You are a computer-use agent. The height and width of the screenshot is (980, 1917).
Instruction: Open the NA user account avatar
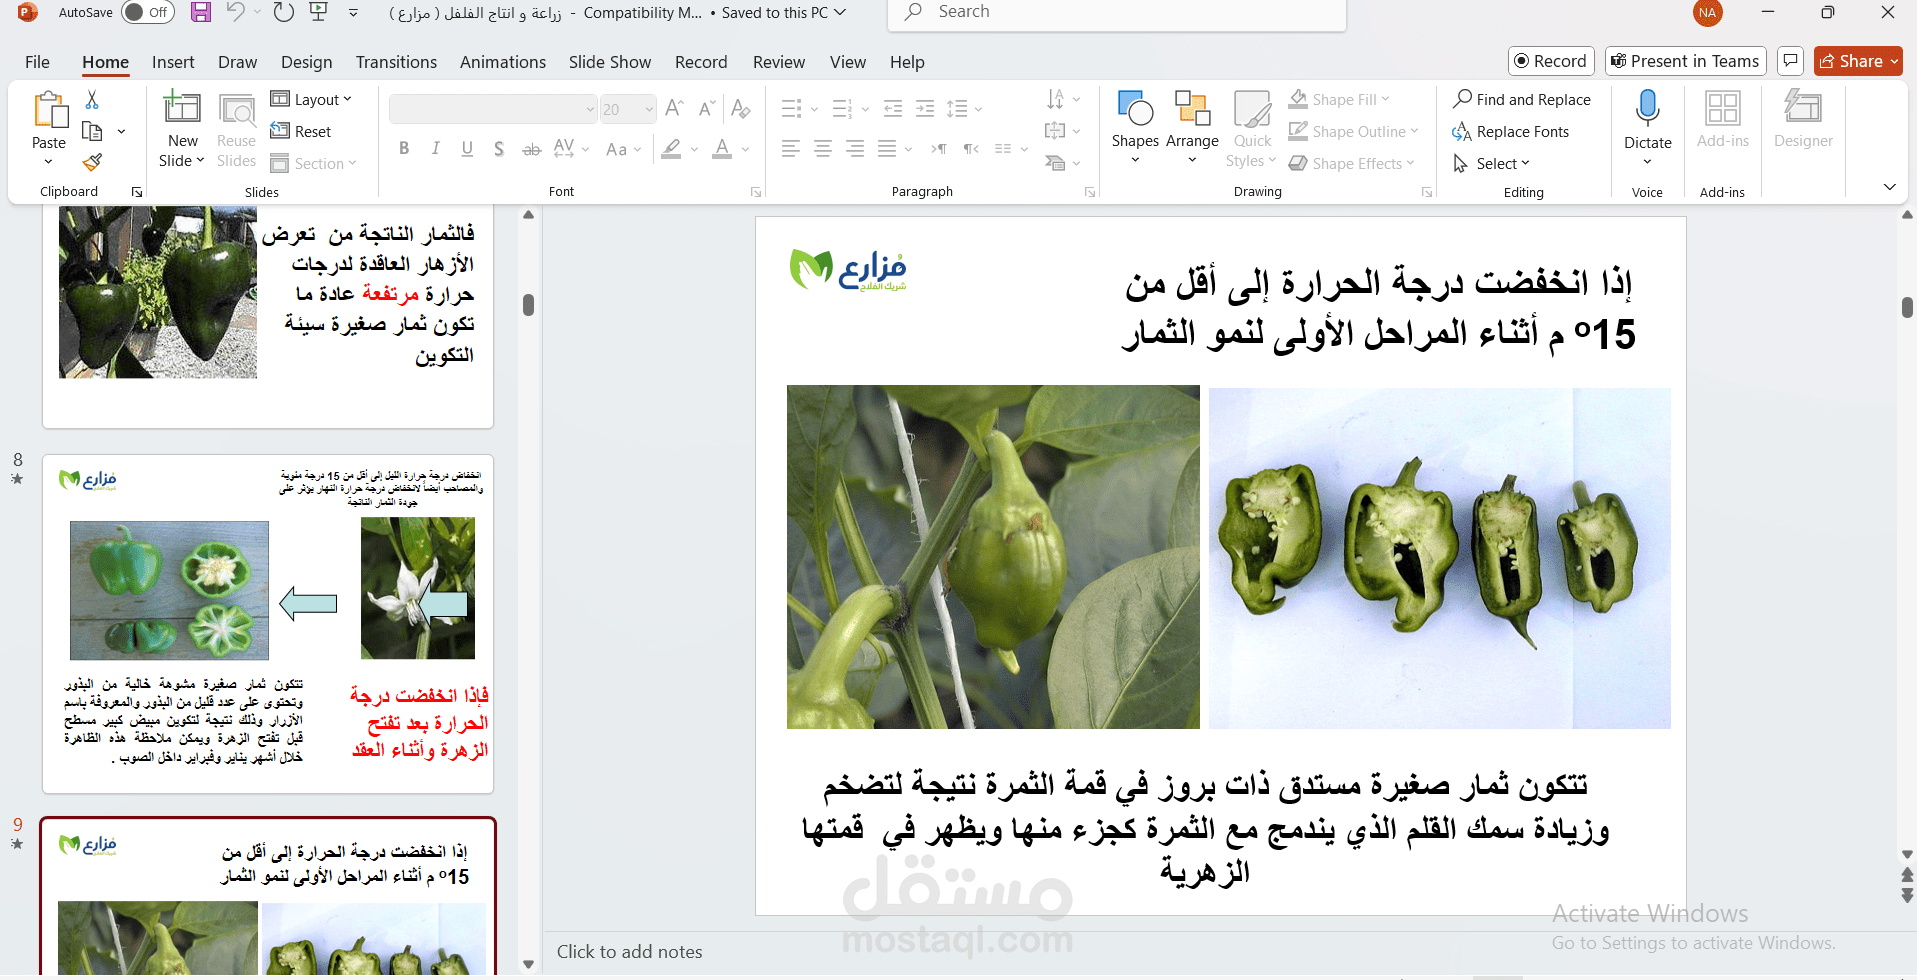(x=1707, y=13)
